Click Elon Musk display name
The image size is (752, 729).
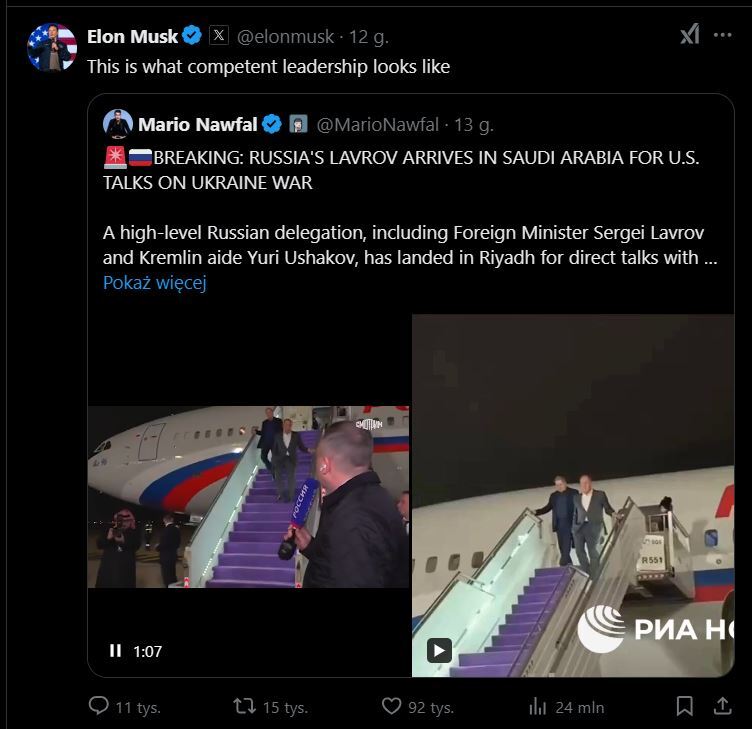[x=132, y=37]
